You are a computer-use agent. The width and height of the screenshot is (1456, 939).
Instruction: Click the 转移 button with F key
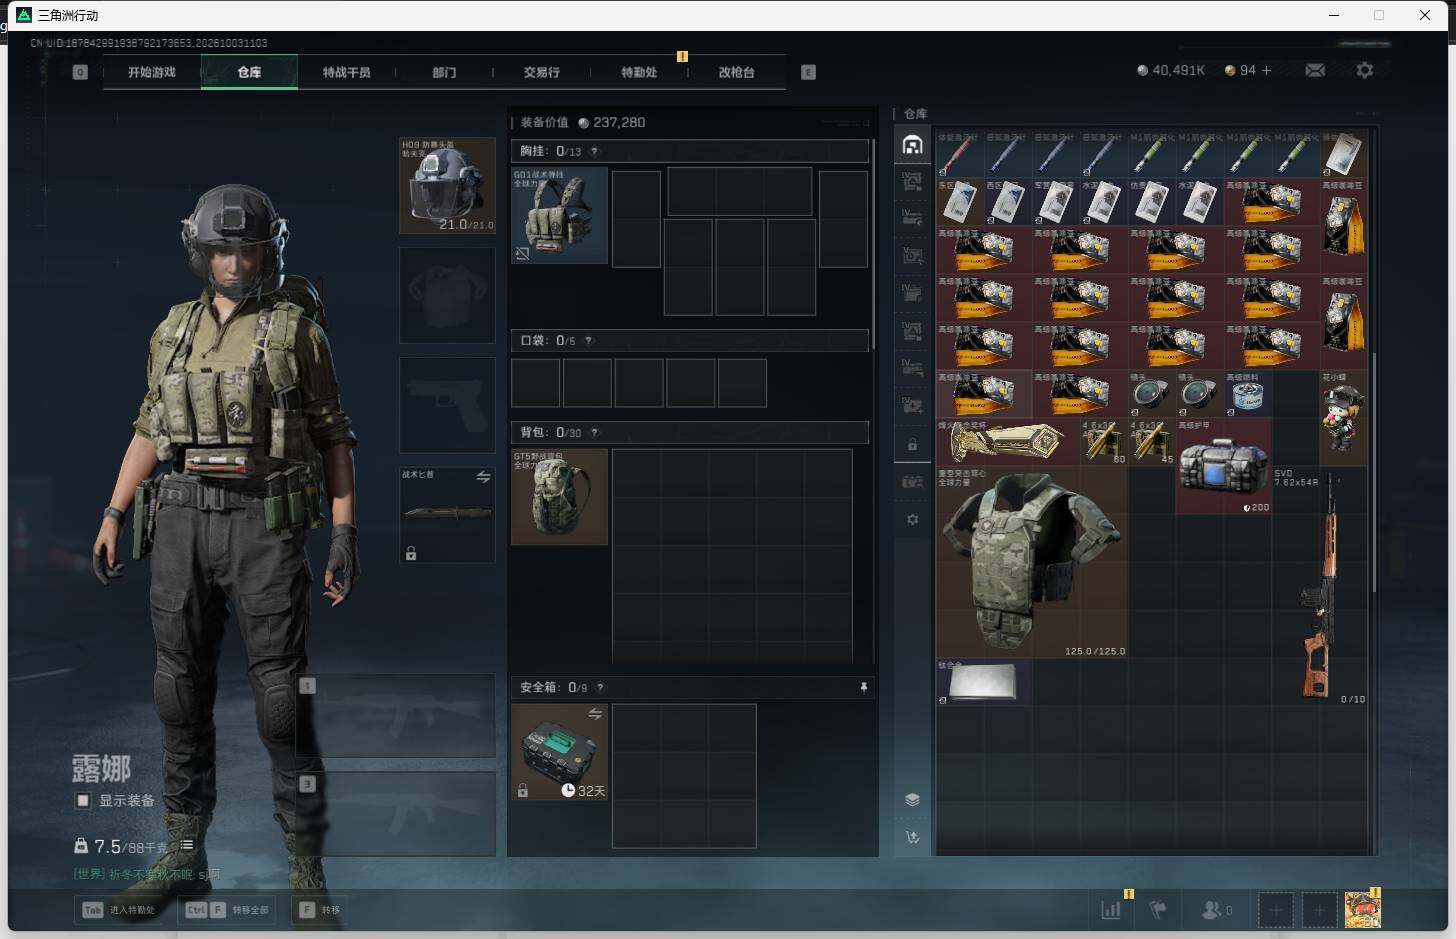[321, 910]
